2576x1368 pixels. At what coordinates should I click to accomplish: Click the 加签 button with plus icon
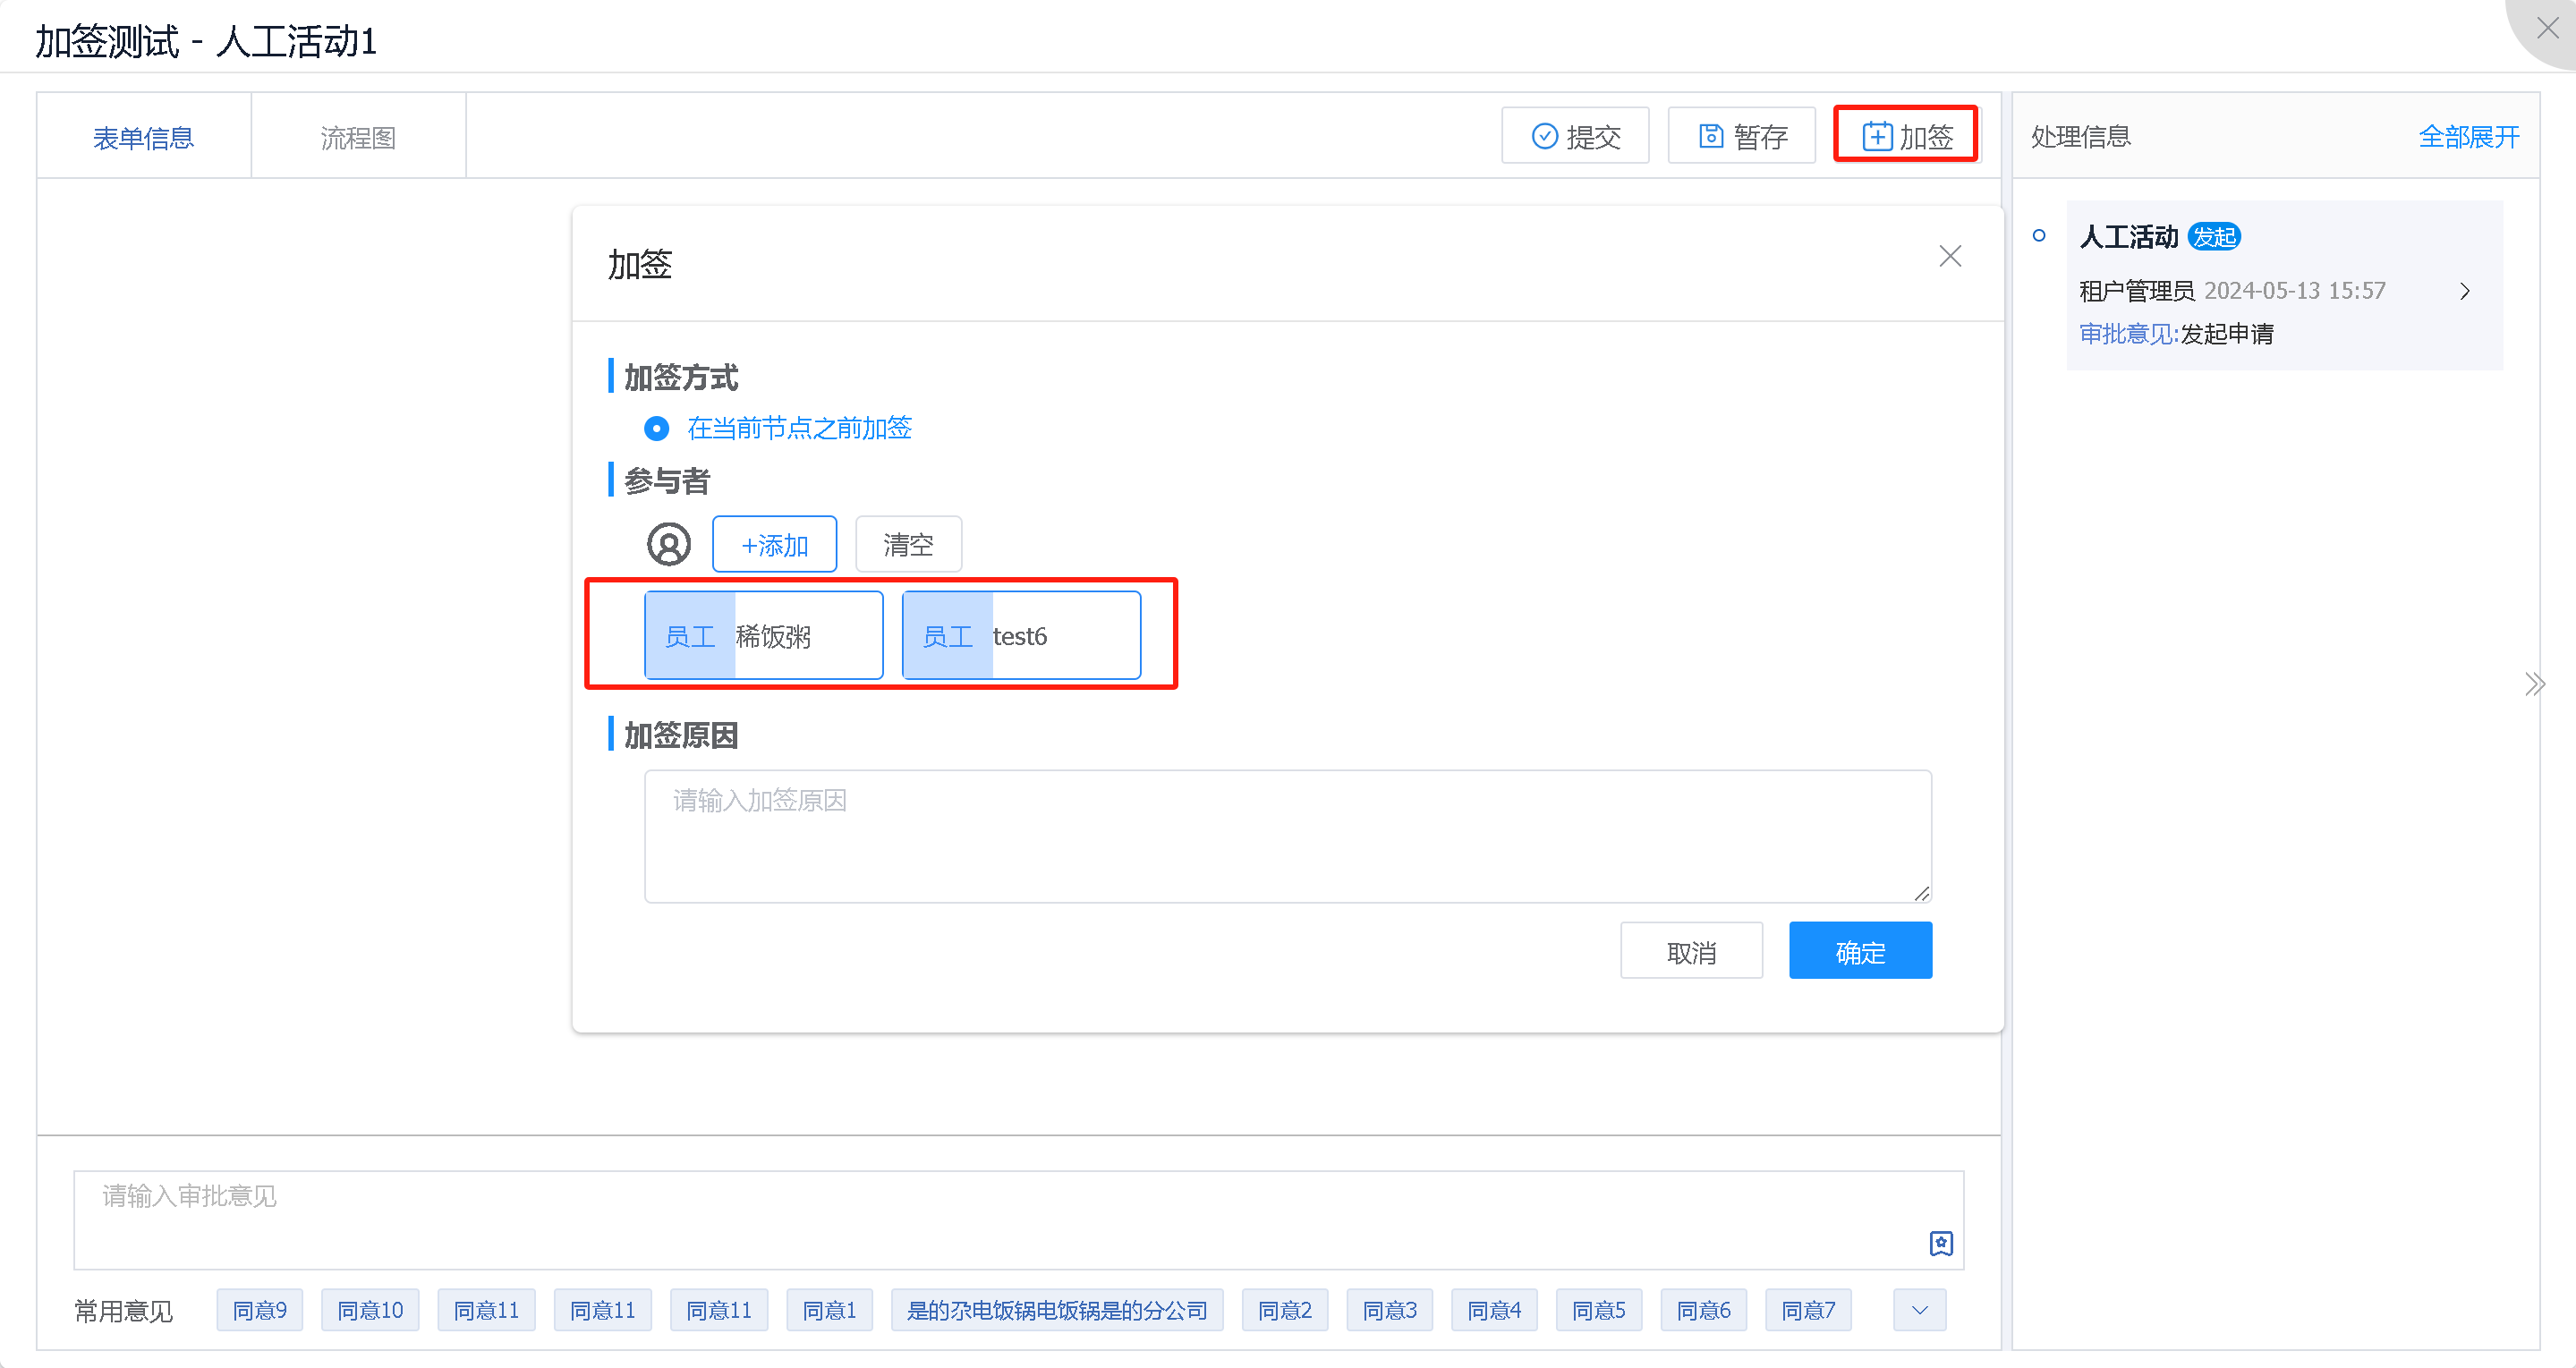[1906, 135]
